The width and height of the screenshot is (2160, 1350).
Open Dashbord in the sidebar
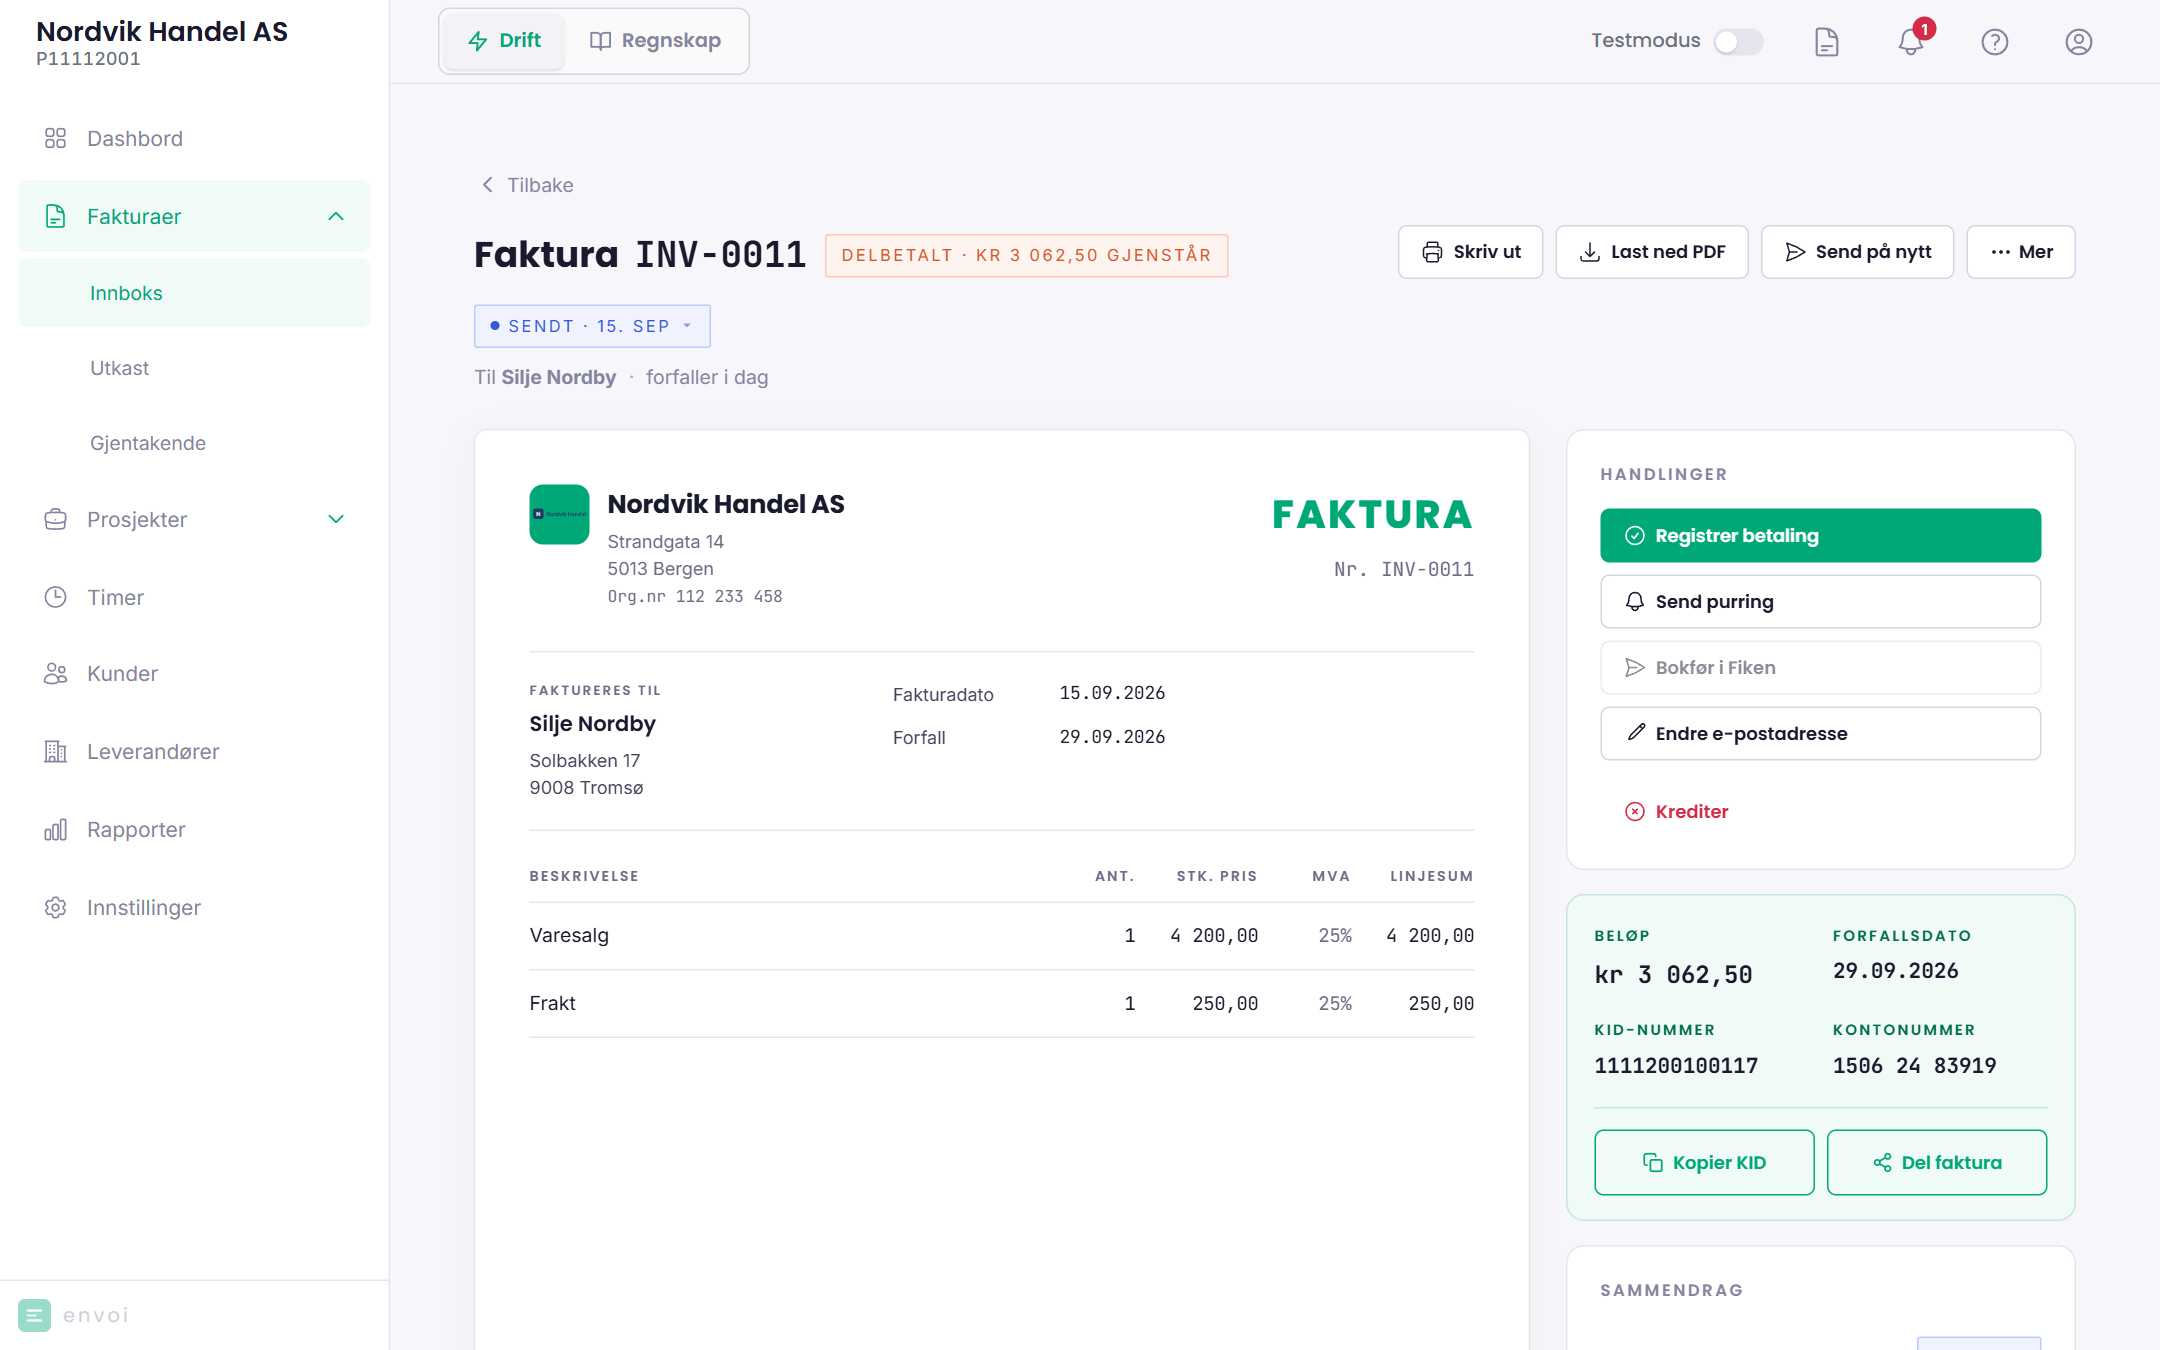click(194, 138)
